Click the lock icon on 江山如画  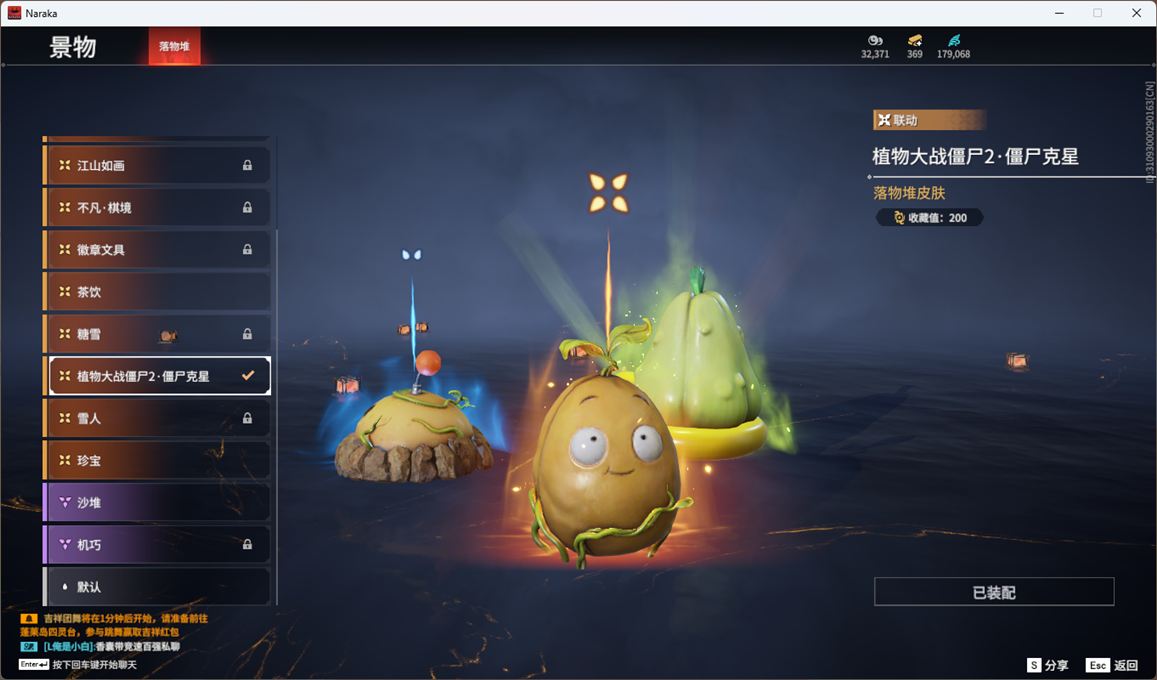[247, 165]
